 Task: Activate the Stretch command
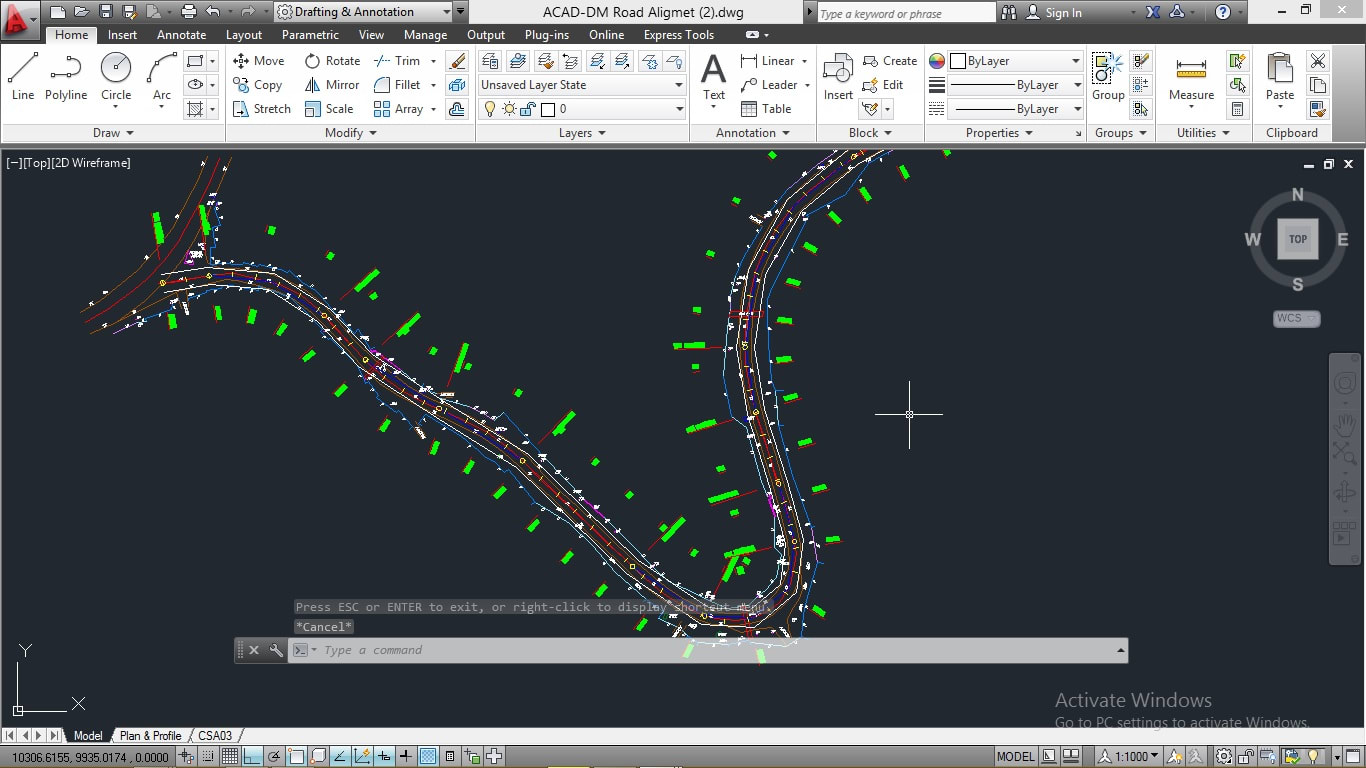coord(262,109)
